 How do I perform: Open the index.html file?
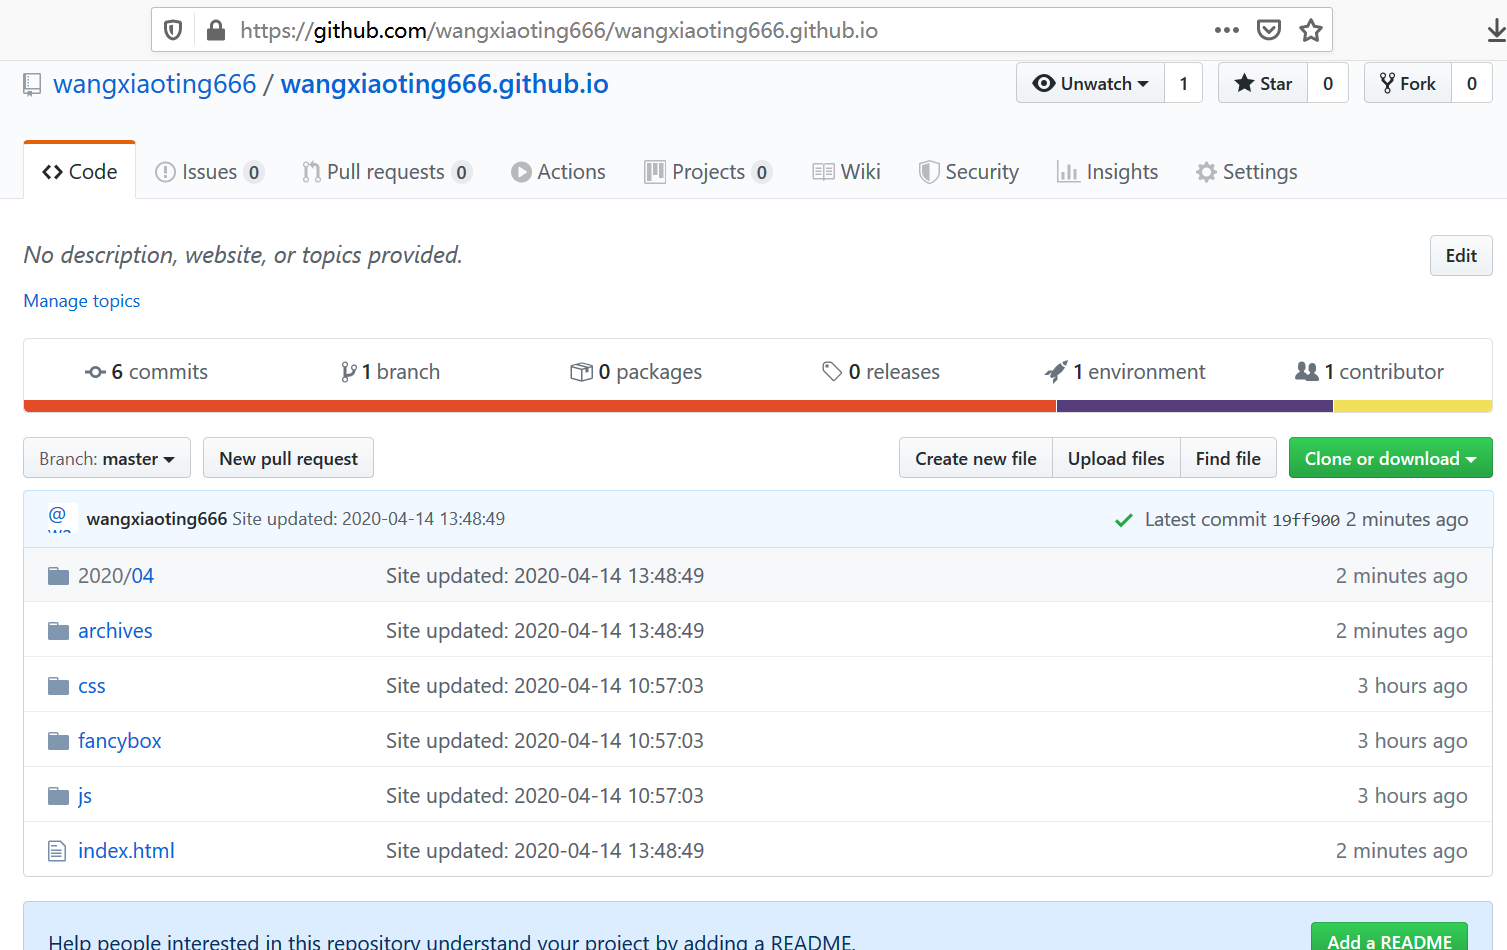pyautogui.click(x=126, y=851)
